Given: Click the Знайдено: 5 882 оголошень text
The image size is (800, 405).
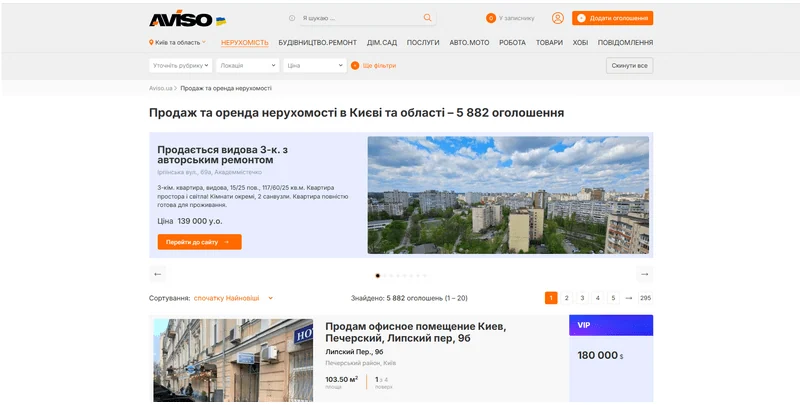Looking at the screenshot, I should pyautogui.click(x=409, y=298).
